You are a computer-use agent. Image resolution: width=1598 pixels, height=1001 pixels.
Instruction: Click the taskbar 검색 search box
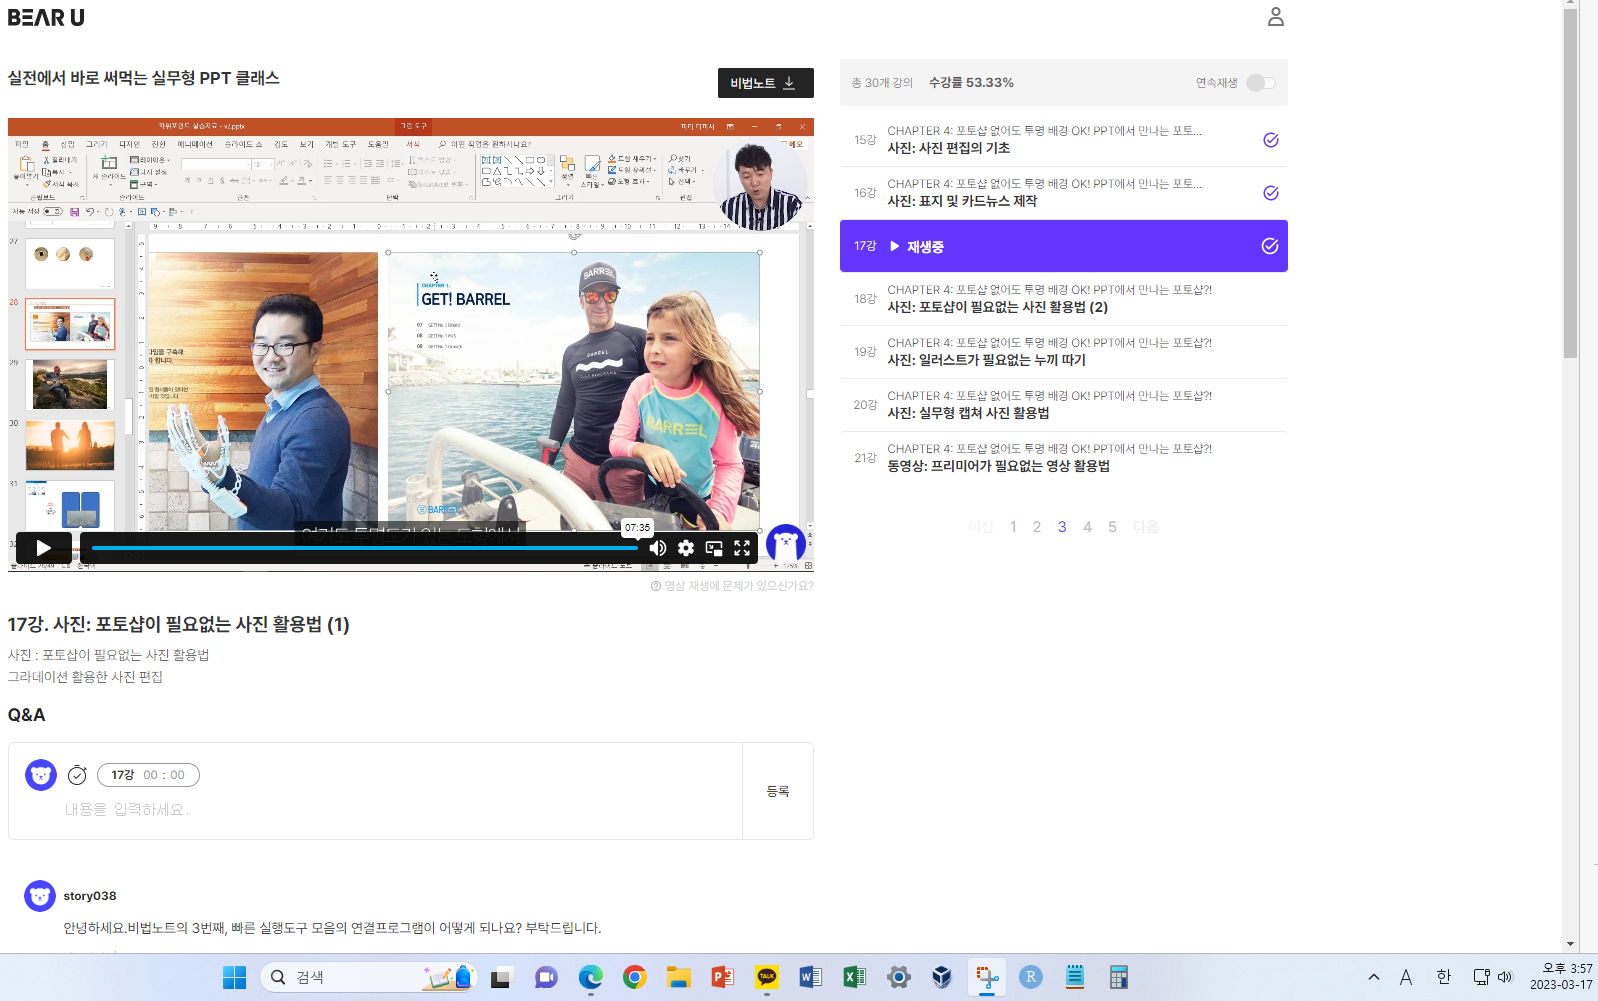point(368,977)
